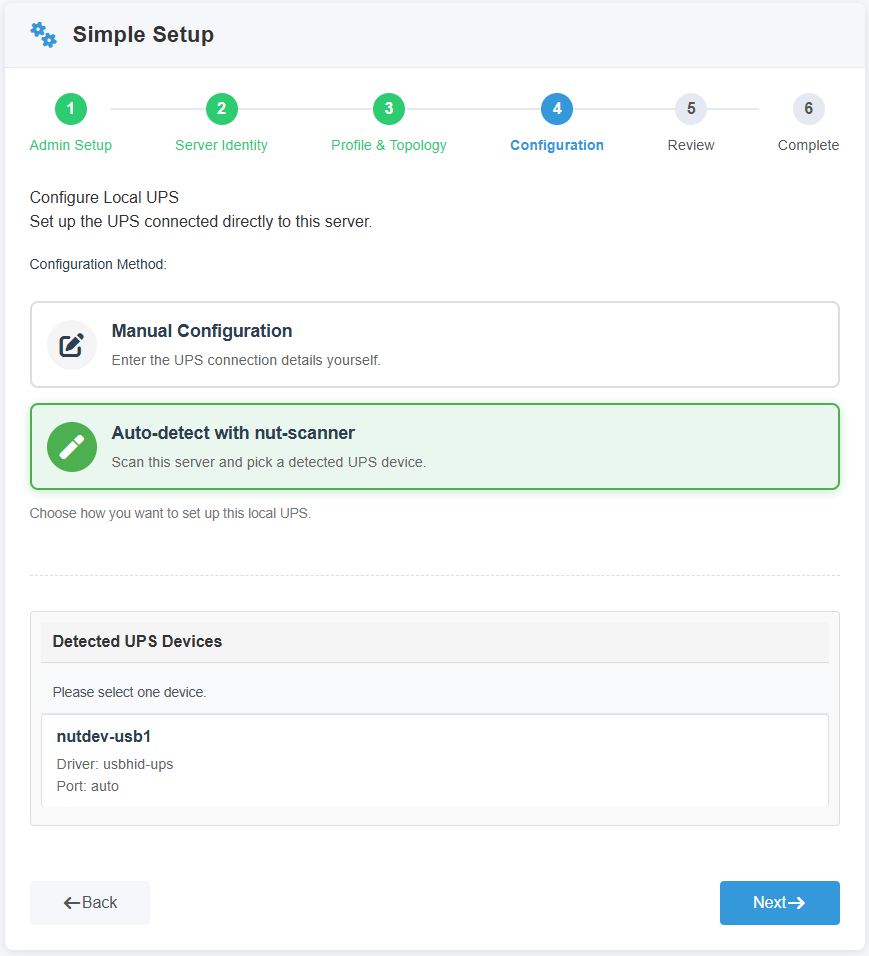The width and height of the screenshot is (869, 956).
Task: Click the blue step 4 Configuration circle
Action: coord(557,109)
